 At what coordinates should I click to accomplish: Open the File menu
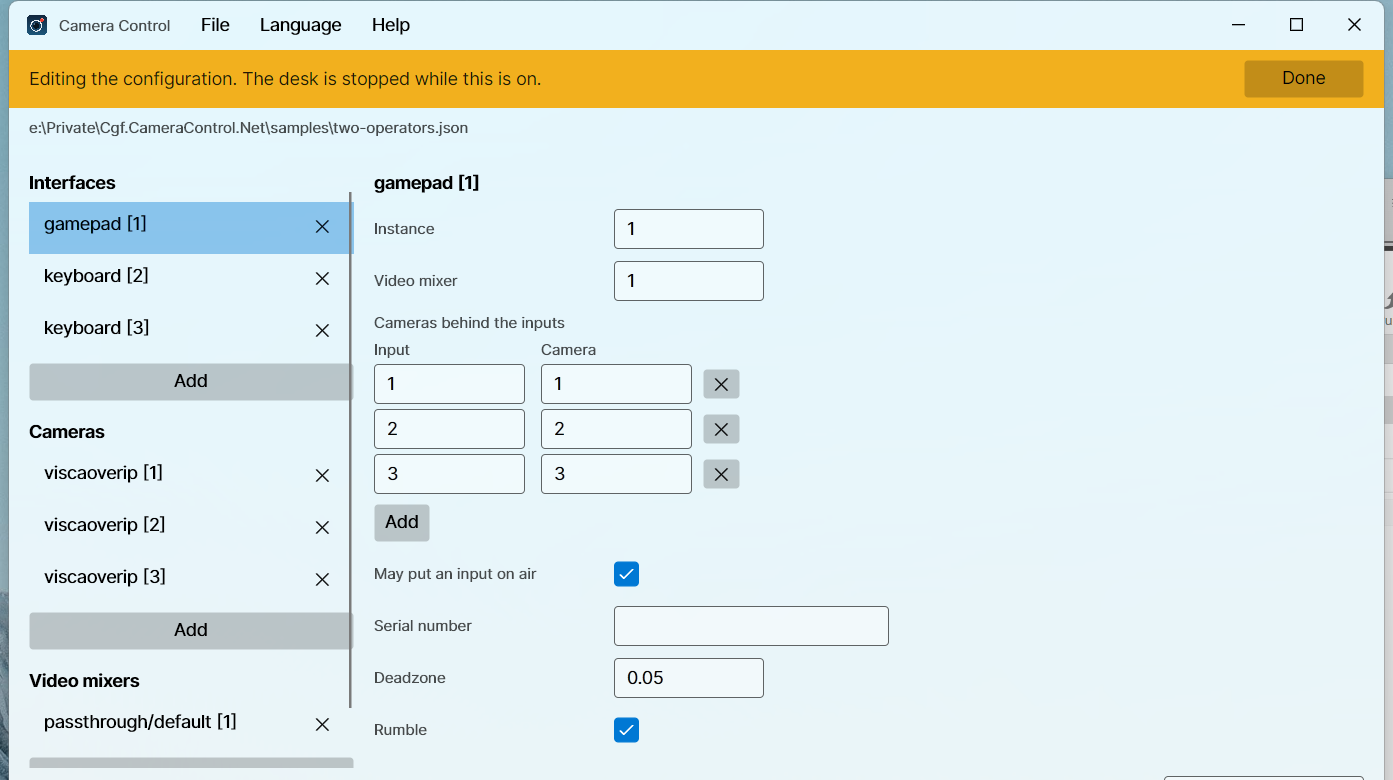(215, 25)
